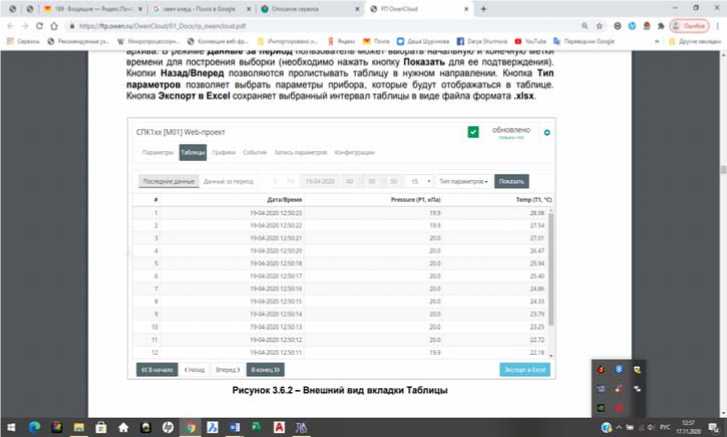The width and height of the screenshot is (727, 437).
Task: Open File Explorer from the taskbar
Action: (x=78, y=427)
